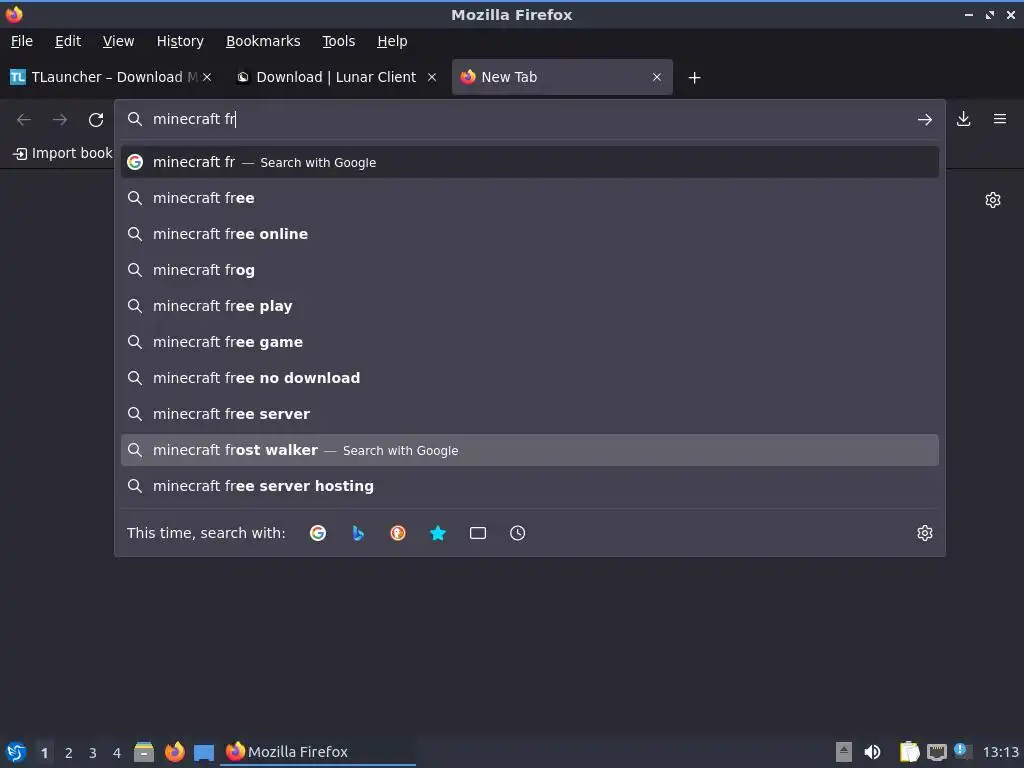Open New Tab page settings gear
The image size is (1024, 768).
(993, 200)
